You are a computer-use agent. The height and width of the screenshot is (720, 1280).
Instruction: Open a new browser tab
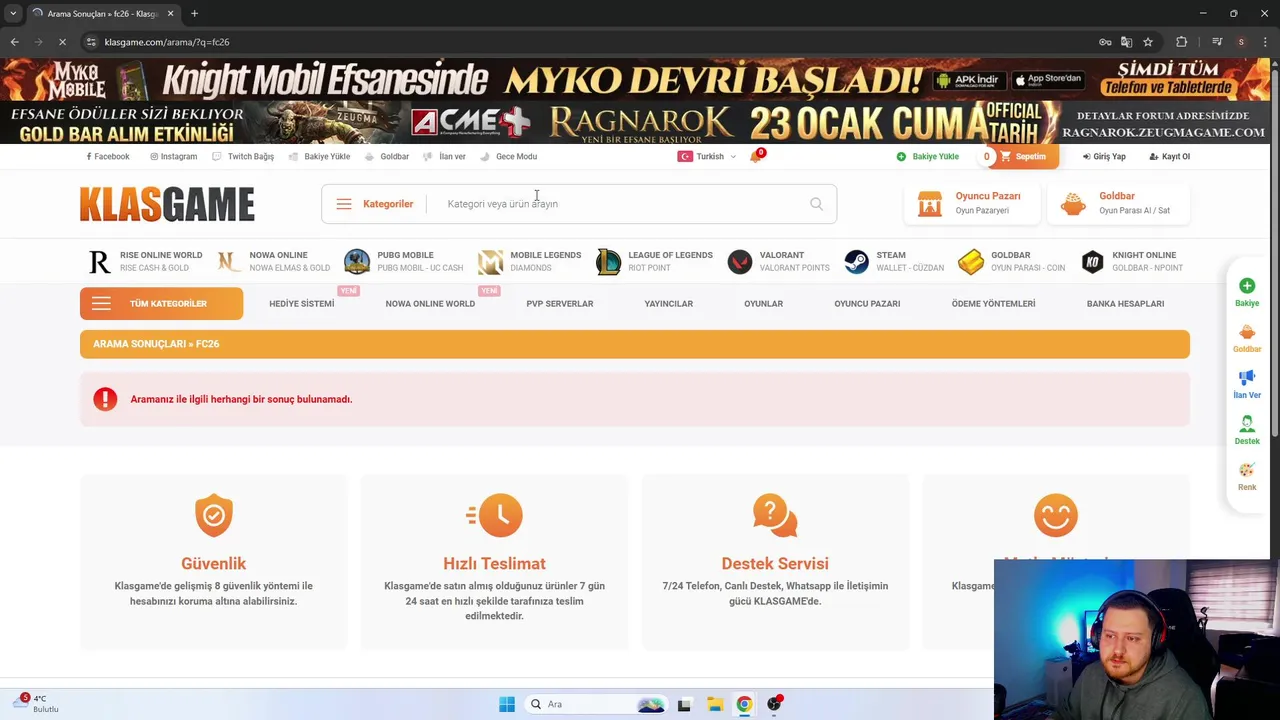[x=194, y=13]
